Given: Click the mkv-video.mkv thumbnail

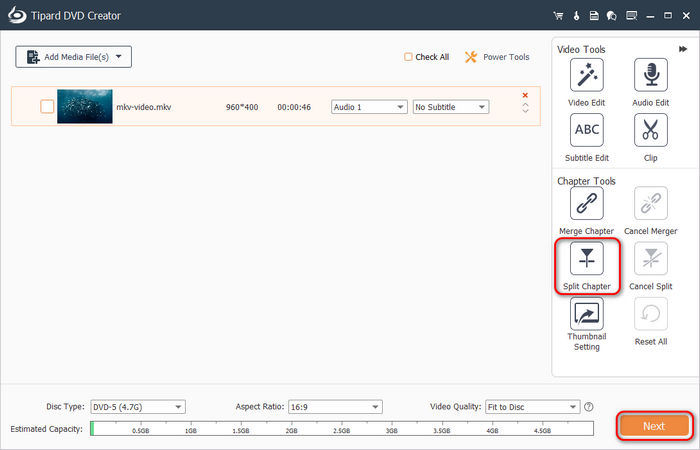Looking at the screenshot, I should pyautogui.click(x=85, y=106).
